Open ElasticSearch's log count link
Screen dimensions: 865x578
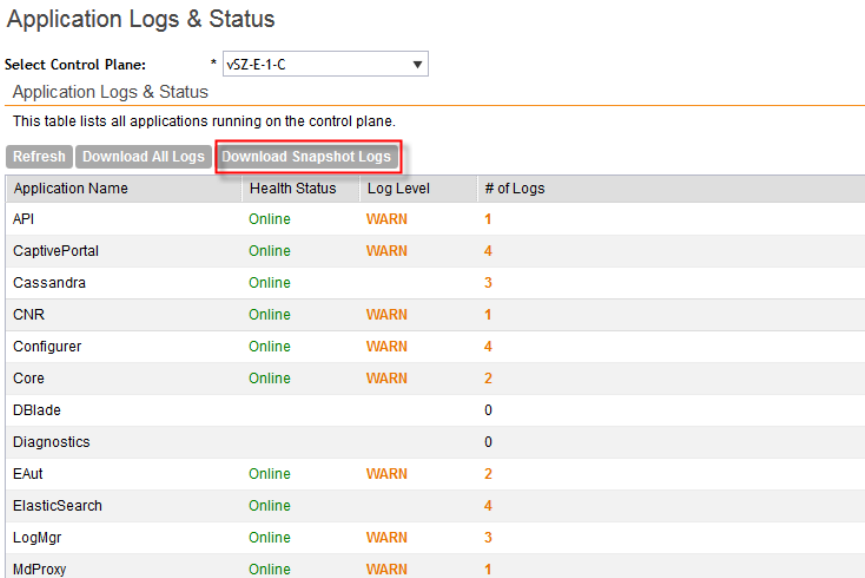(x=488, y=506)
